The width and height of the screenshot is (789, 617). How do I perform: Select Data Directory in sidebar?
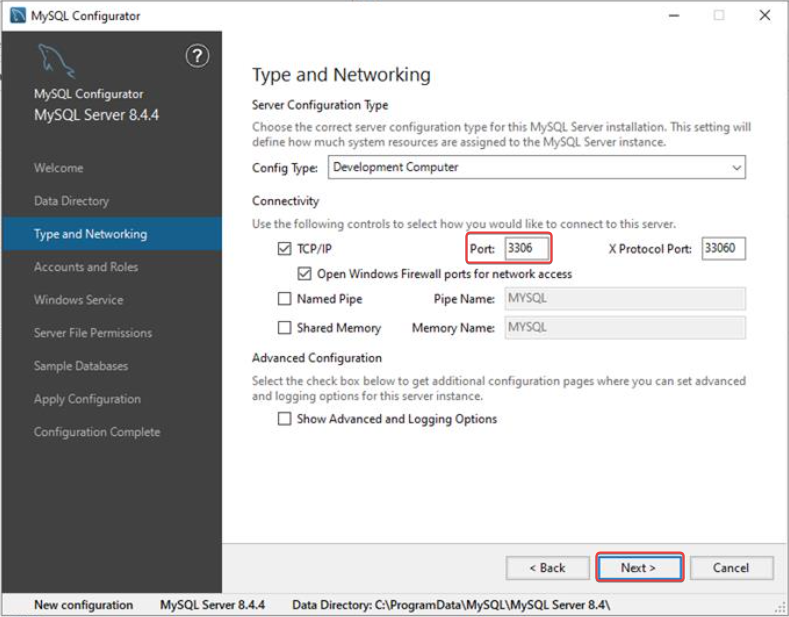(x=71, y=201)
